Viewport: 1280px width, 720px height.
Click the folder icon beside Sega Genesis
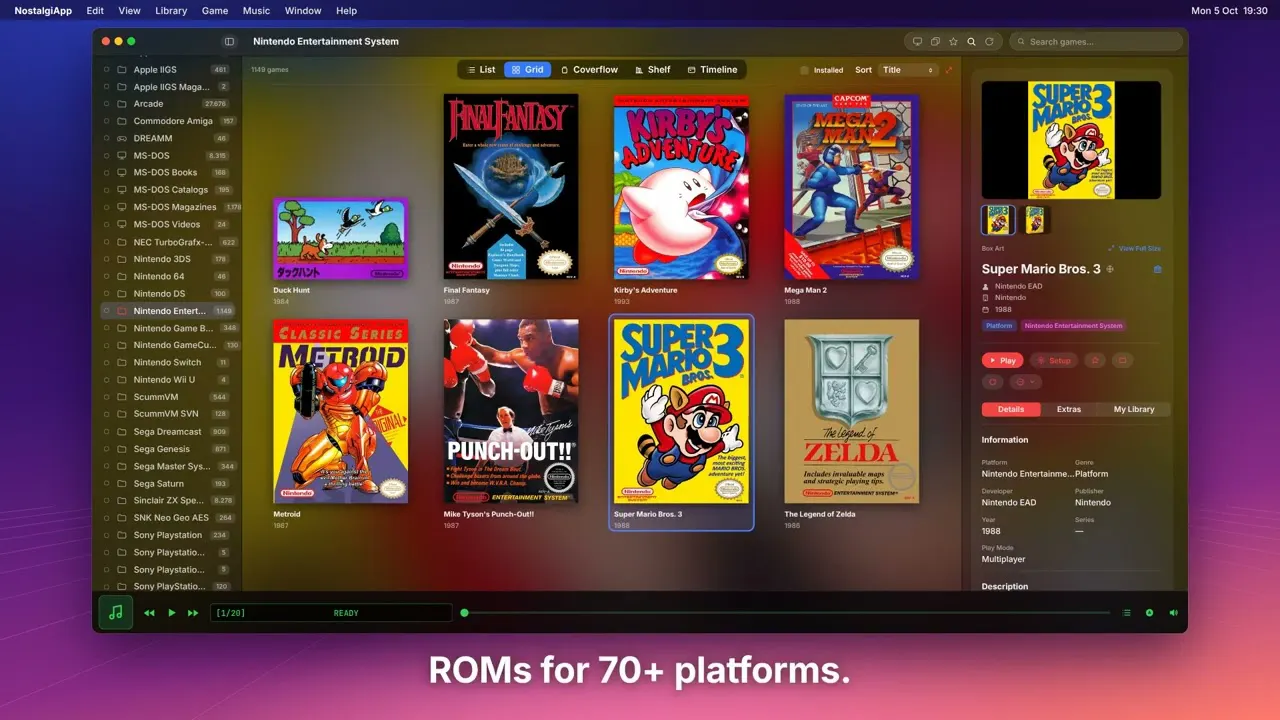(122, 449)
